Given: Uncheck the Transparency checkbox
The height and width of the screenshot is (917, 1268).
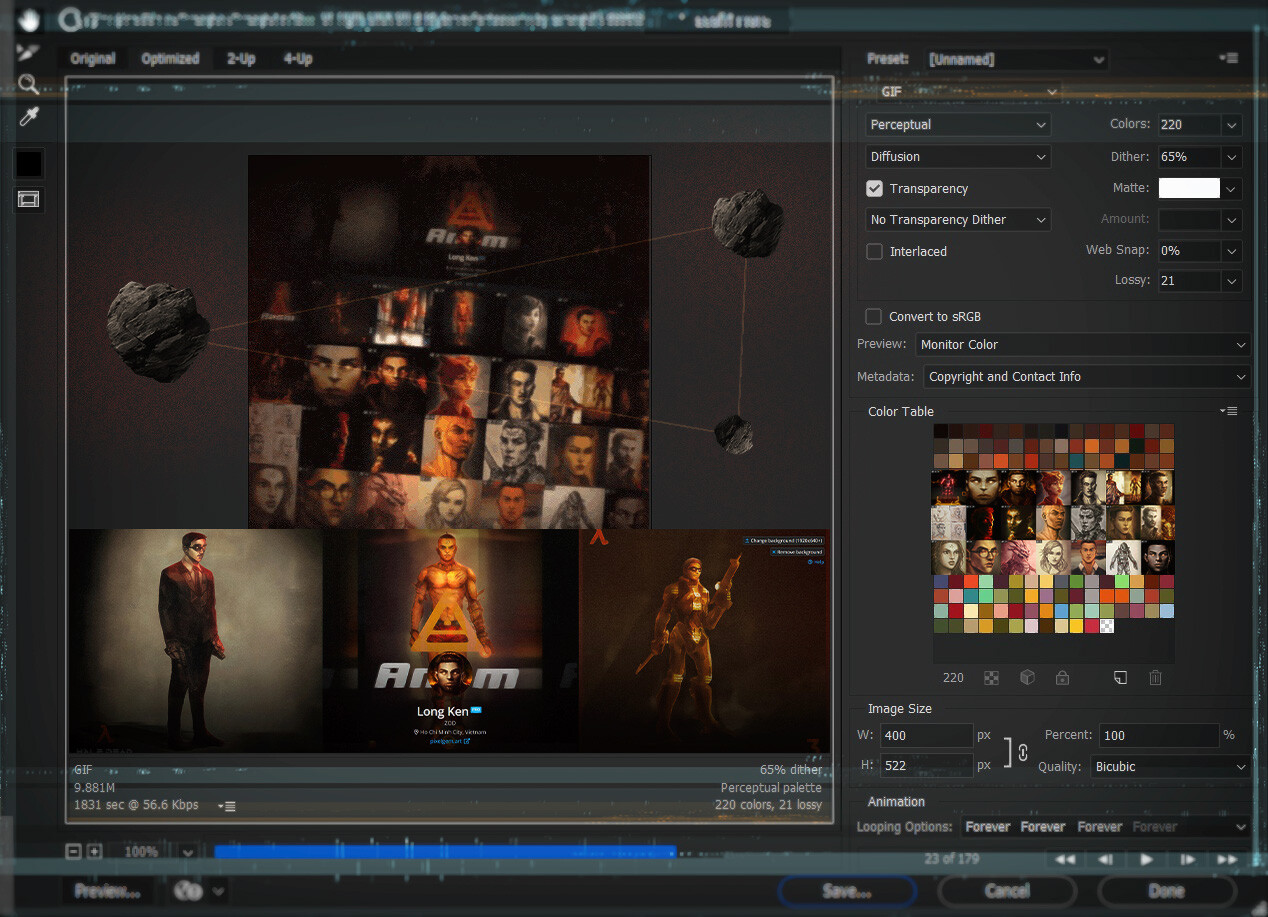Looking at the screenshot, I should [x=875, y=189].
